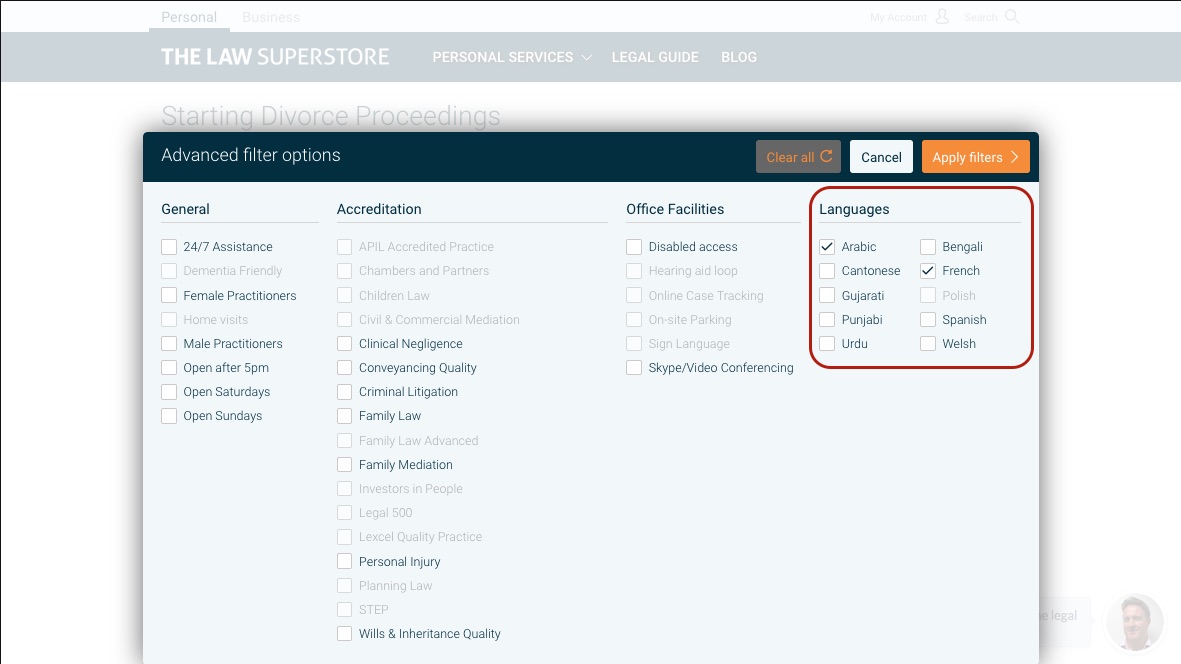Image resolution: width=1181 pixels, height=664 pixels.
Task: Select the Welsh language checkbox
Action: click(927, 343)
